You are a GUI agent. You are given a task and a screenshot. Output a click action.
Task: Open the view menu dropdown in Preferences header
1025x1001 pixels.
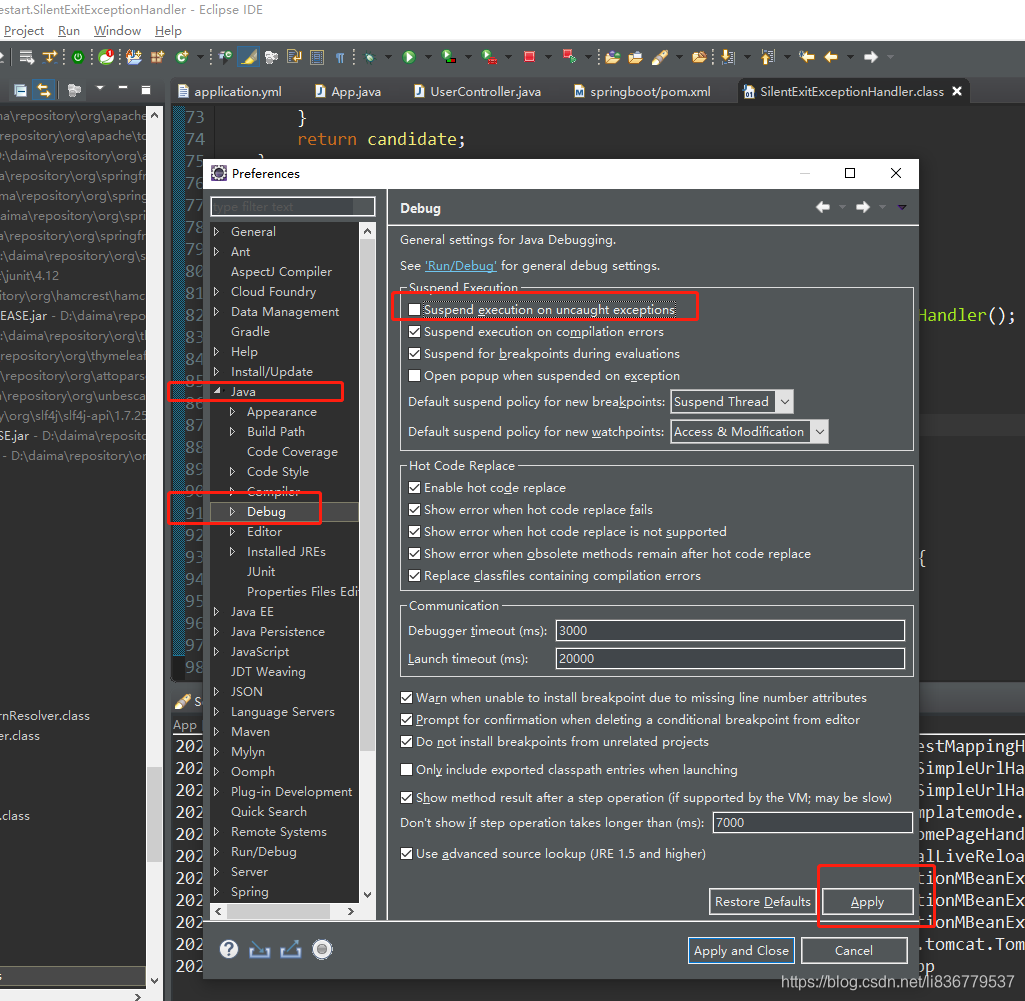902,207
